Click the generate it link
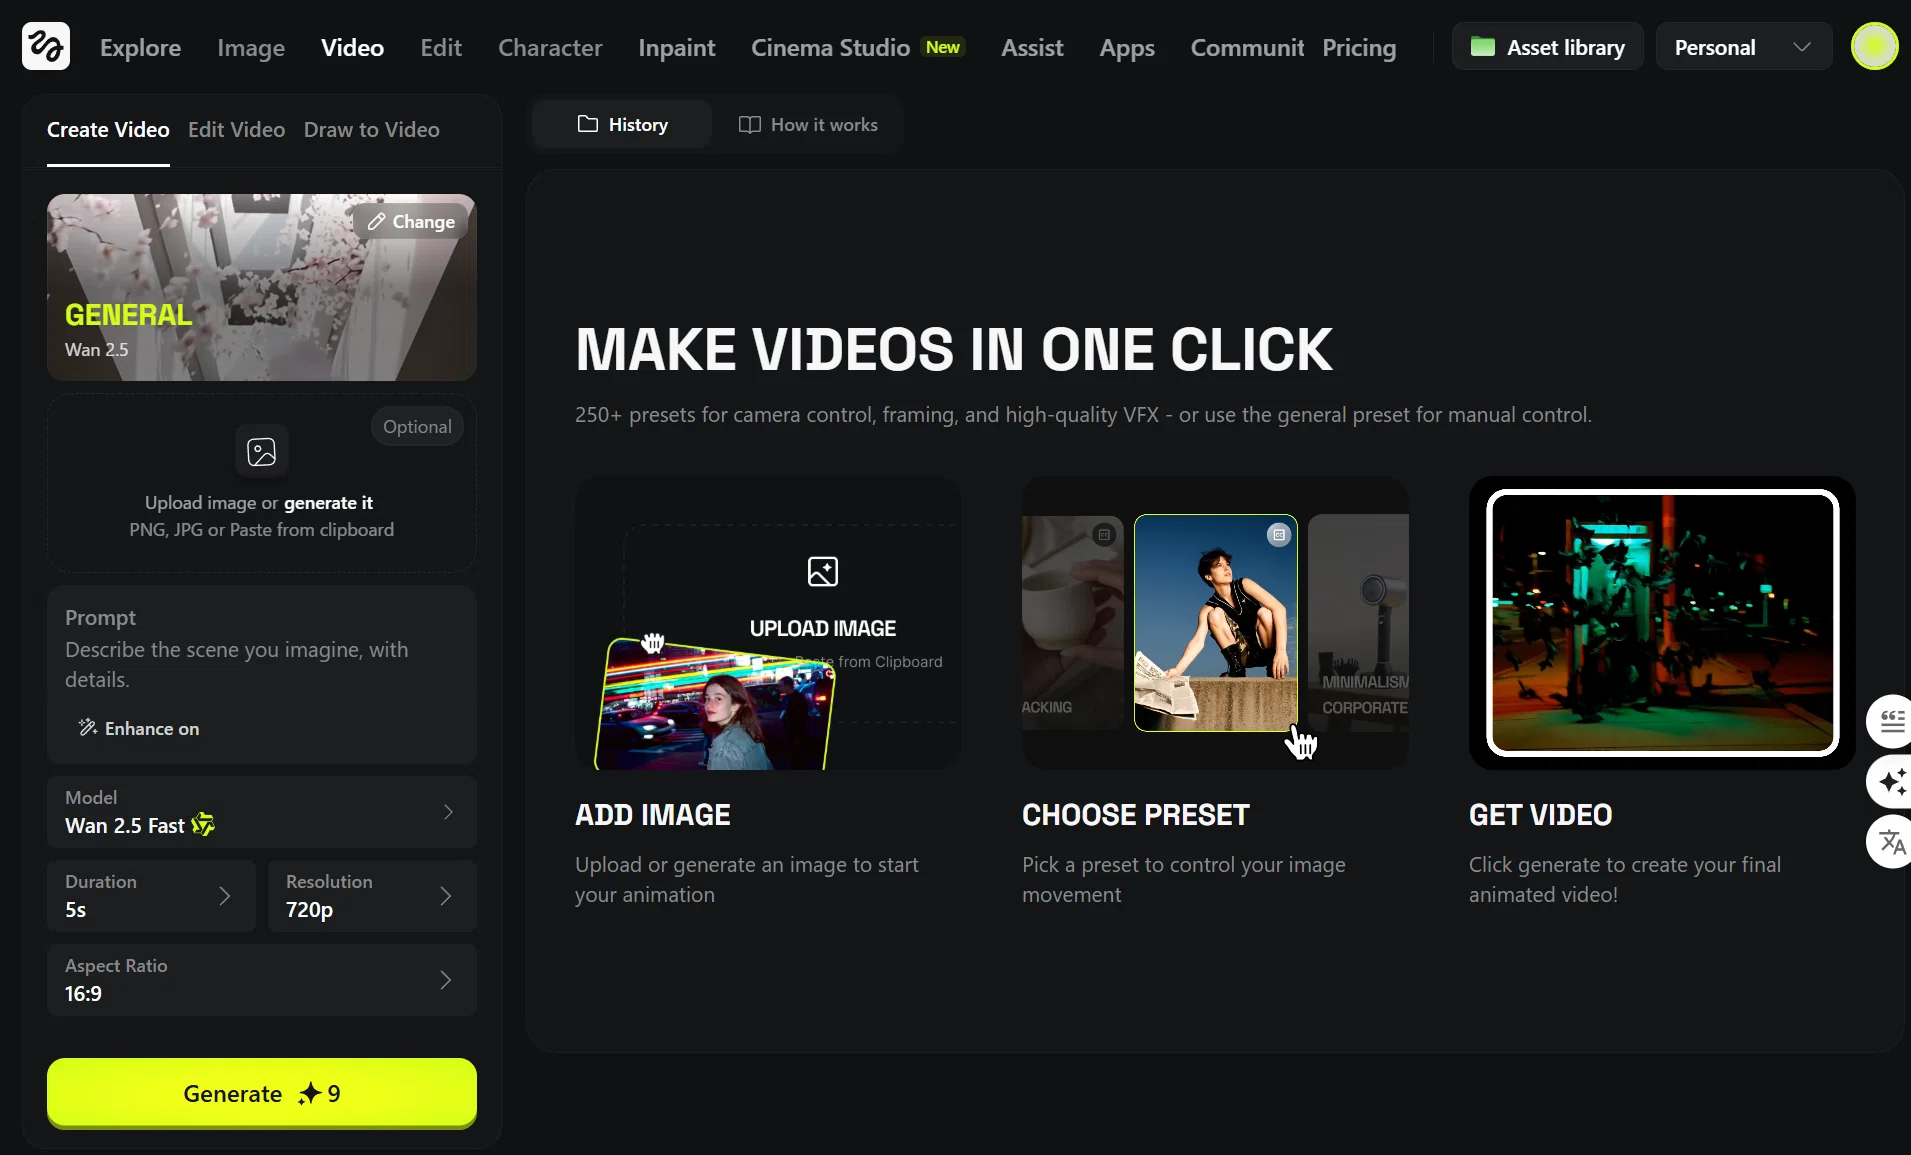This screenshot has width=1911, height=1155. pos(328,503)
